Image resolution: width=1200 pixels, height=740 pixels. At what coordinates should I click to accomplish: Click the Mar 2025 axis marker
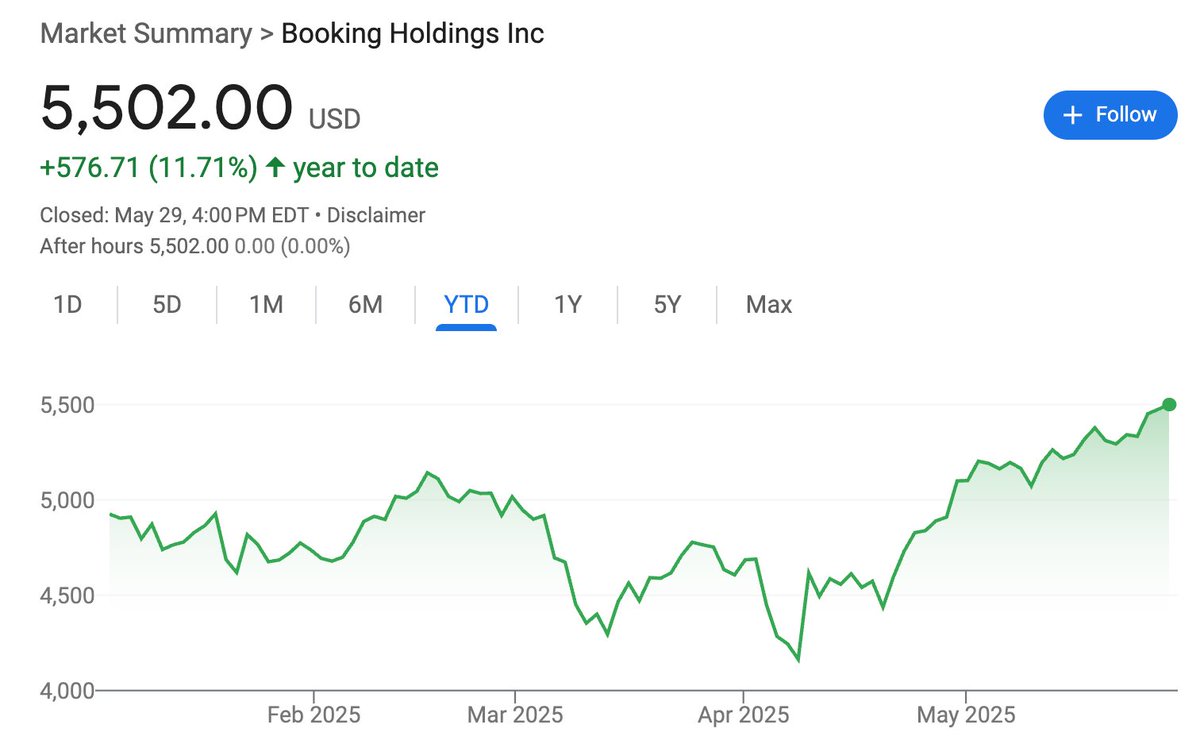pyautogui.click(x=516, y=716)
